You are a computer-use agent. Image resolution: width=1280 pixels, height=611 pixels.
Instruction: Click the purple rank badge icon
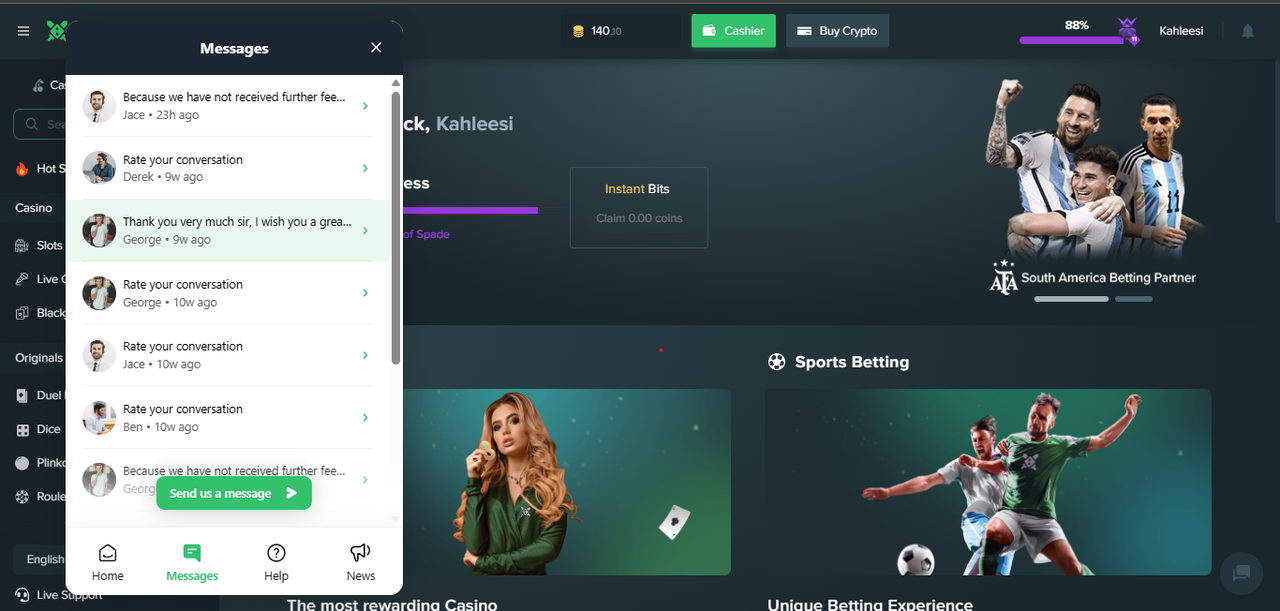(1128, 30)
